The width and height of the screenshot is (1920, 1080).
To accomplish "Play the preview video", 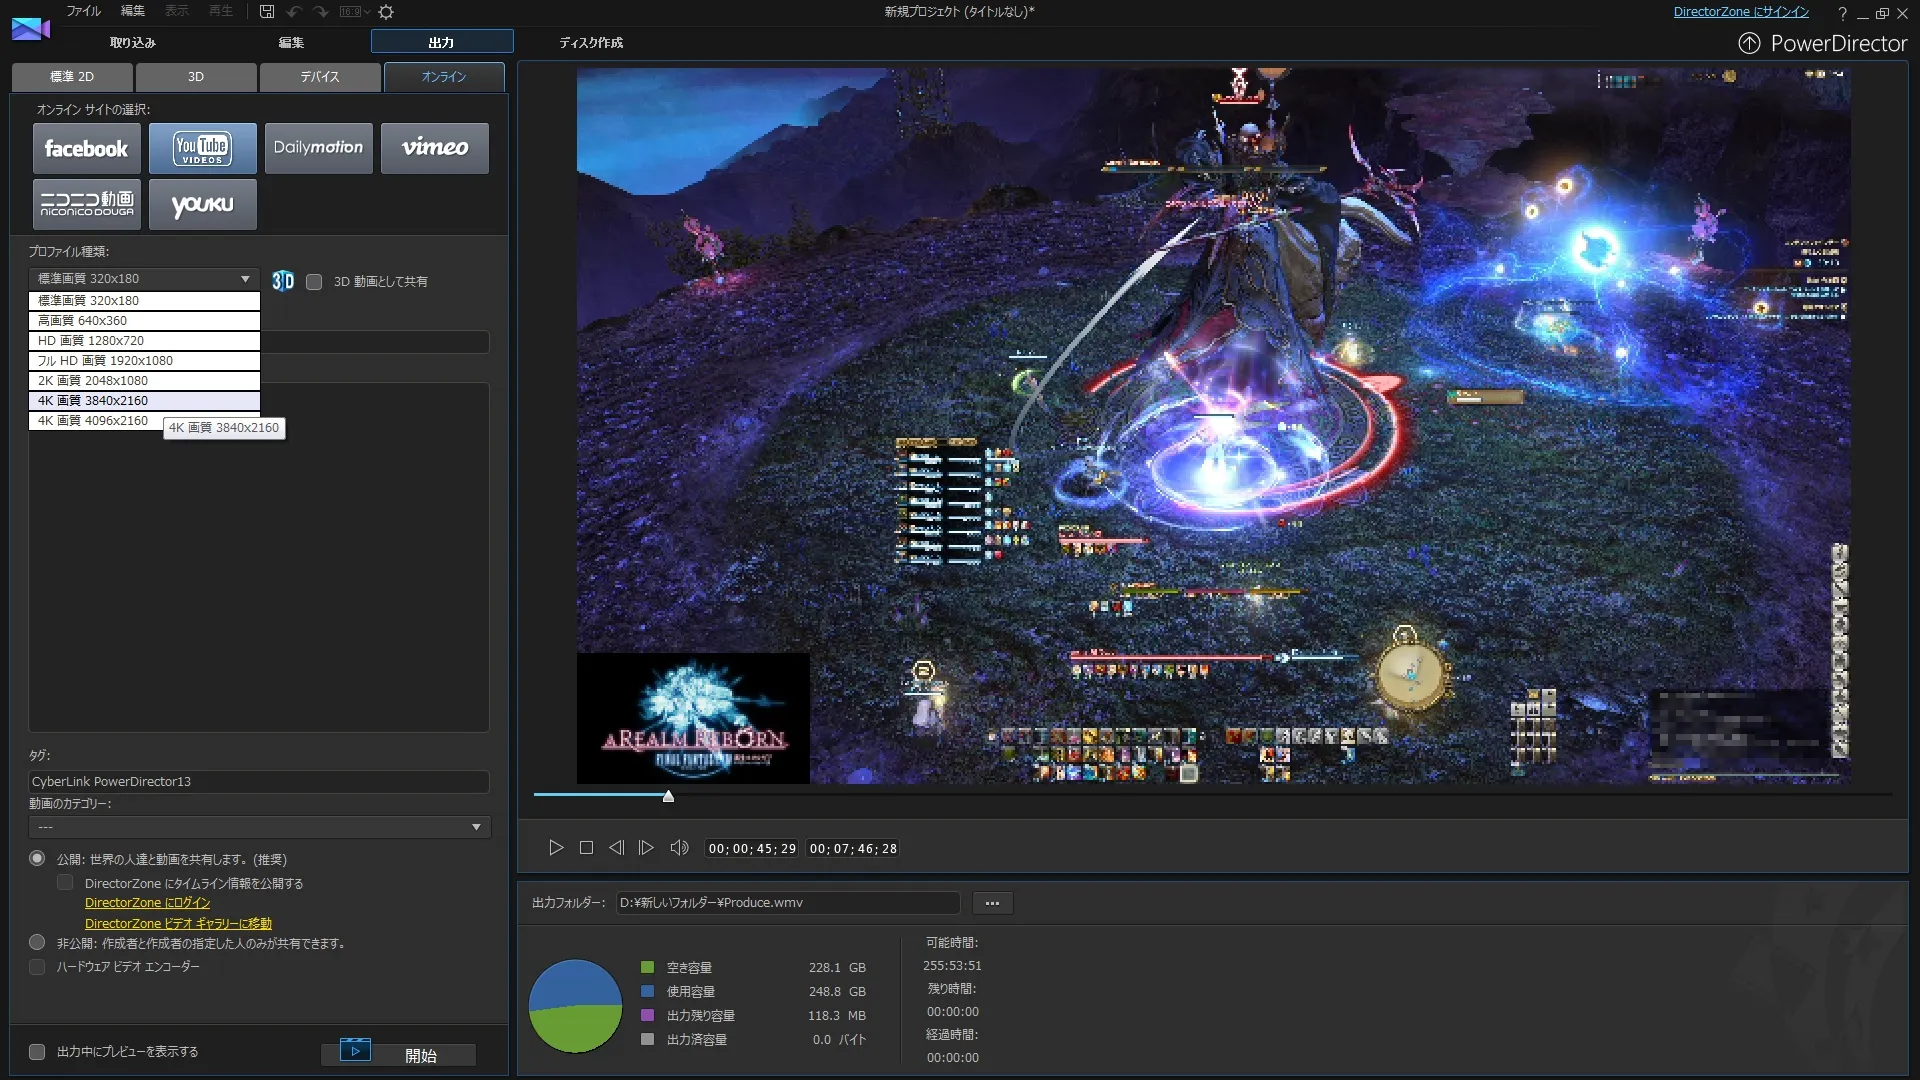I will click(556, 848).
